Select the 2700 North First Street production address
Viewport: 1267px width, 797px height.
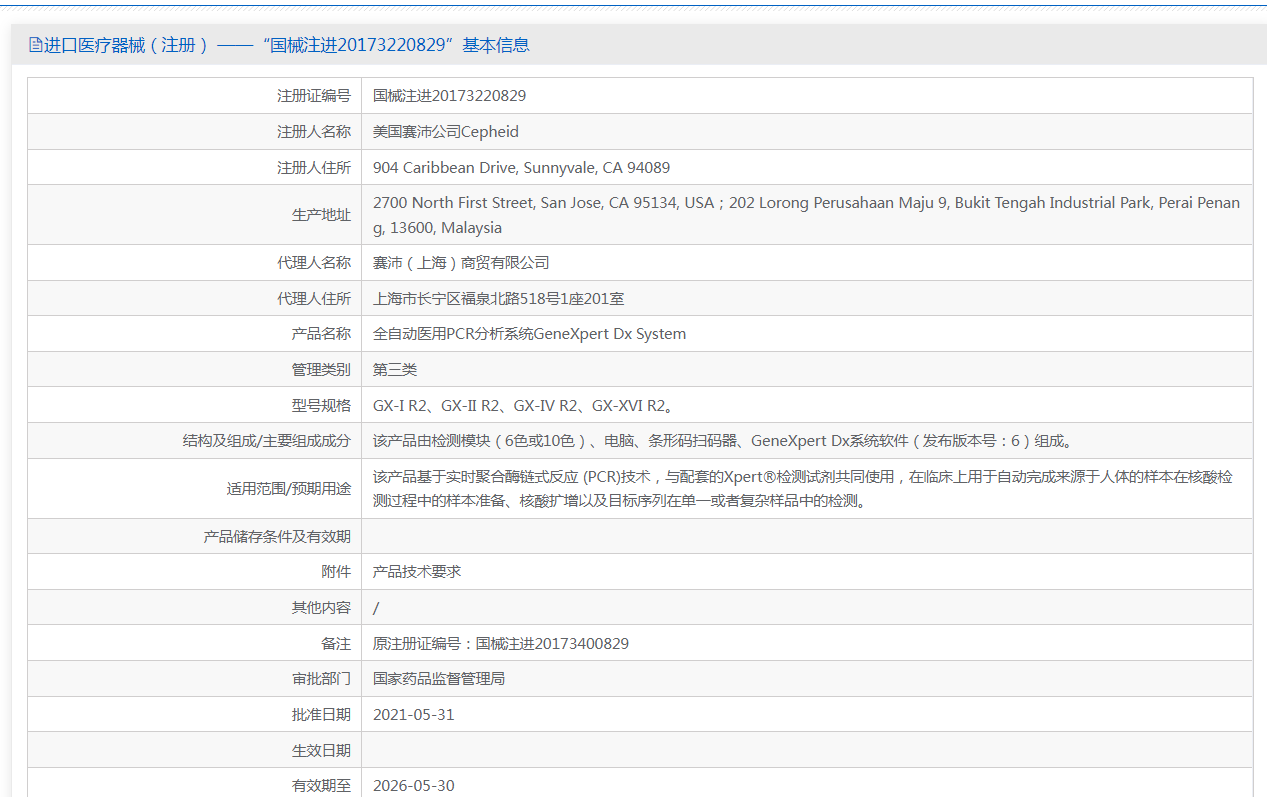pyautogui.click(x=806, y=215)
